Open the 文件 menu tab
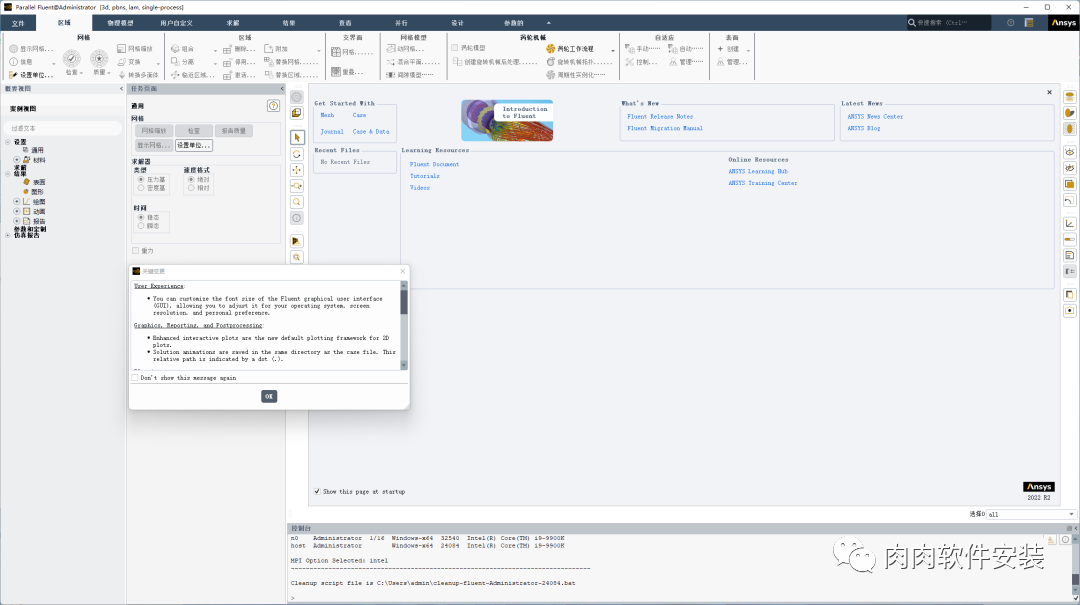 pyautogui.click(x=18, y=23)
